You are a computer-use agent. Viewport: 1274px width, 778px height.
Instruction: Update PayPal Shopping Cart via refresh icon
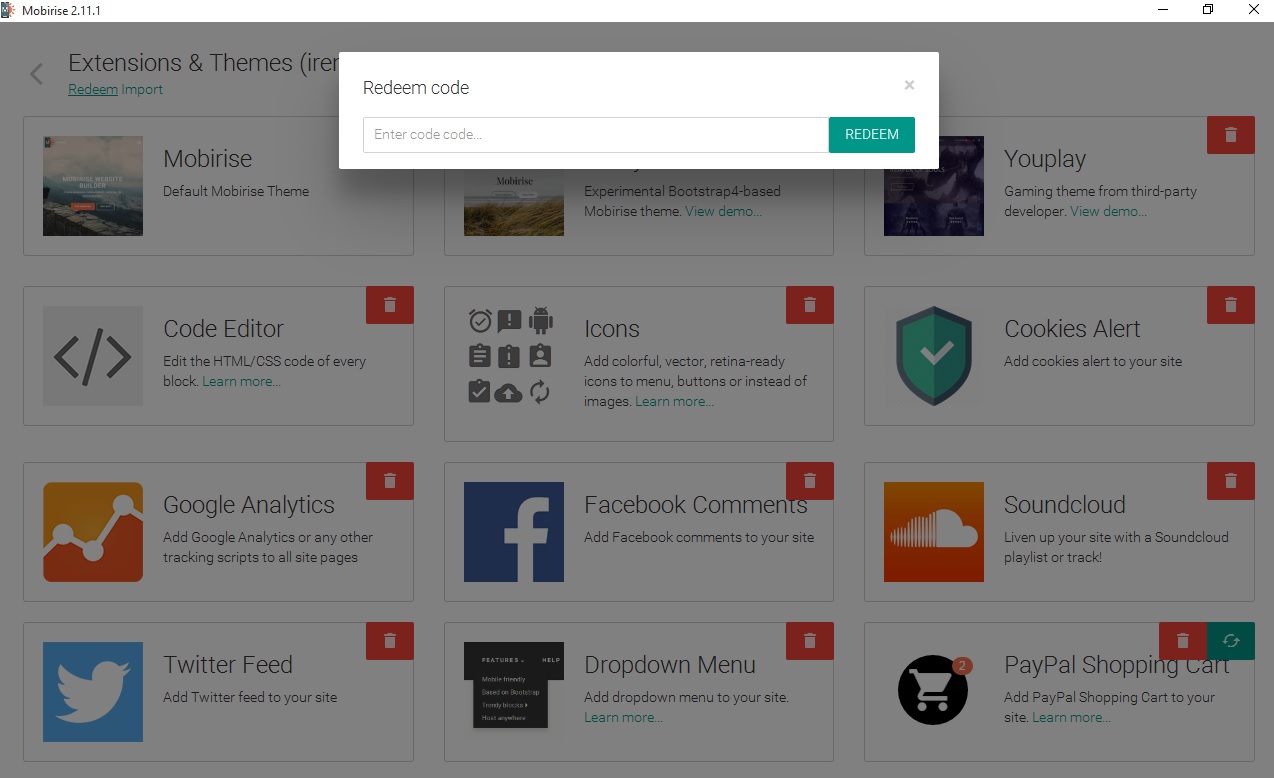pos(1231,641)
